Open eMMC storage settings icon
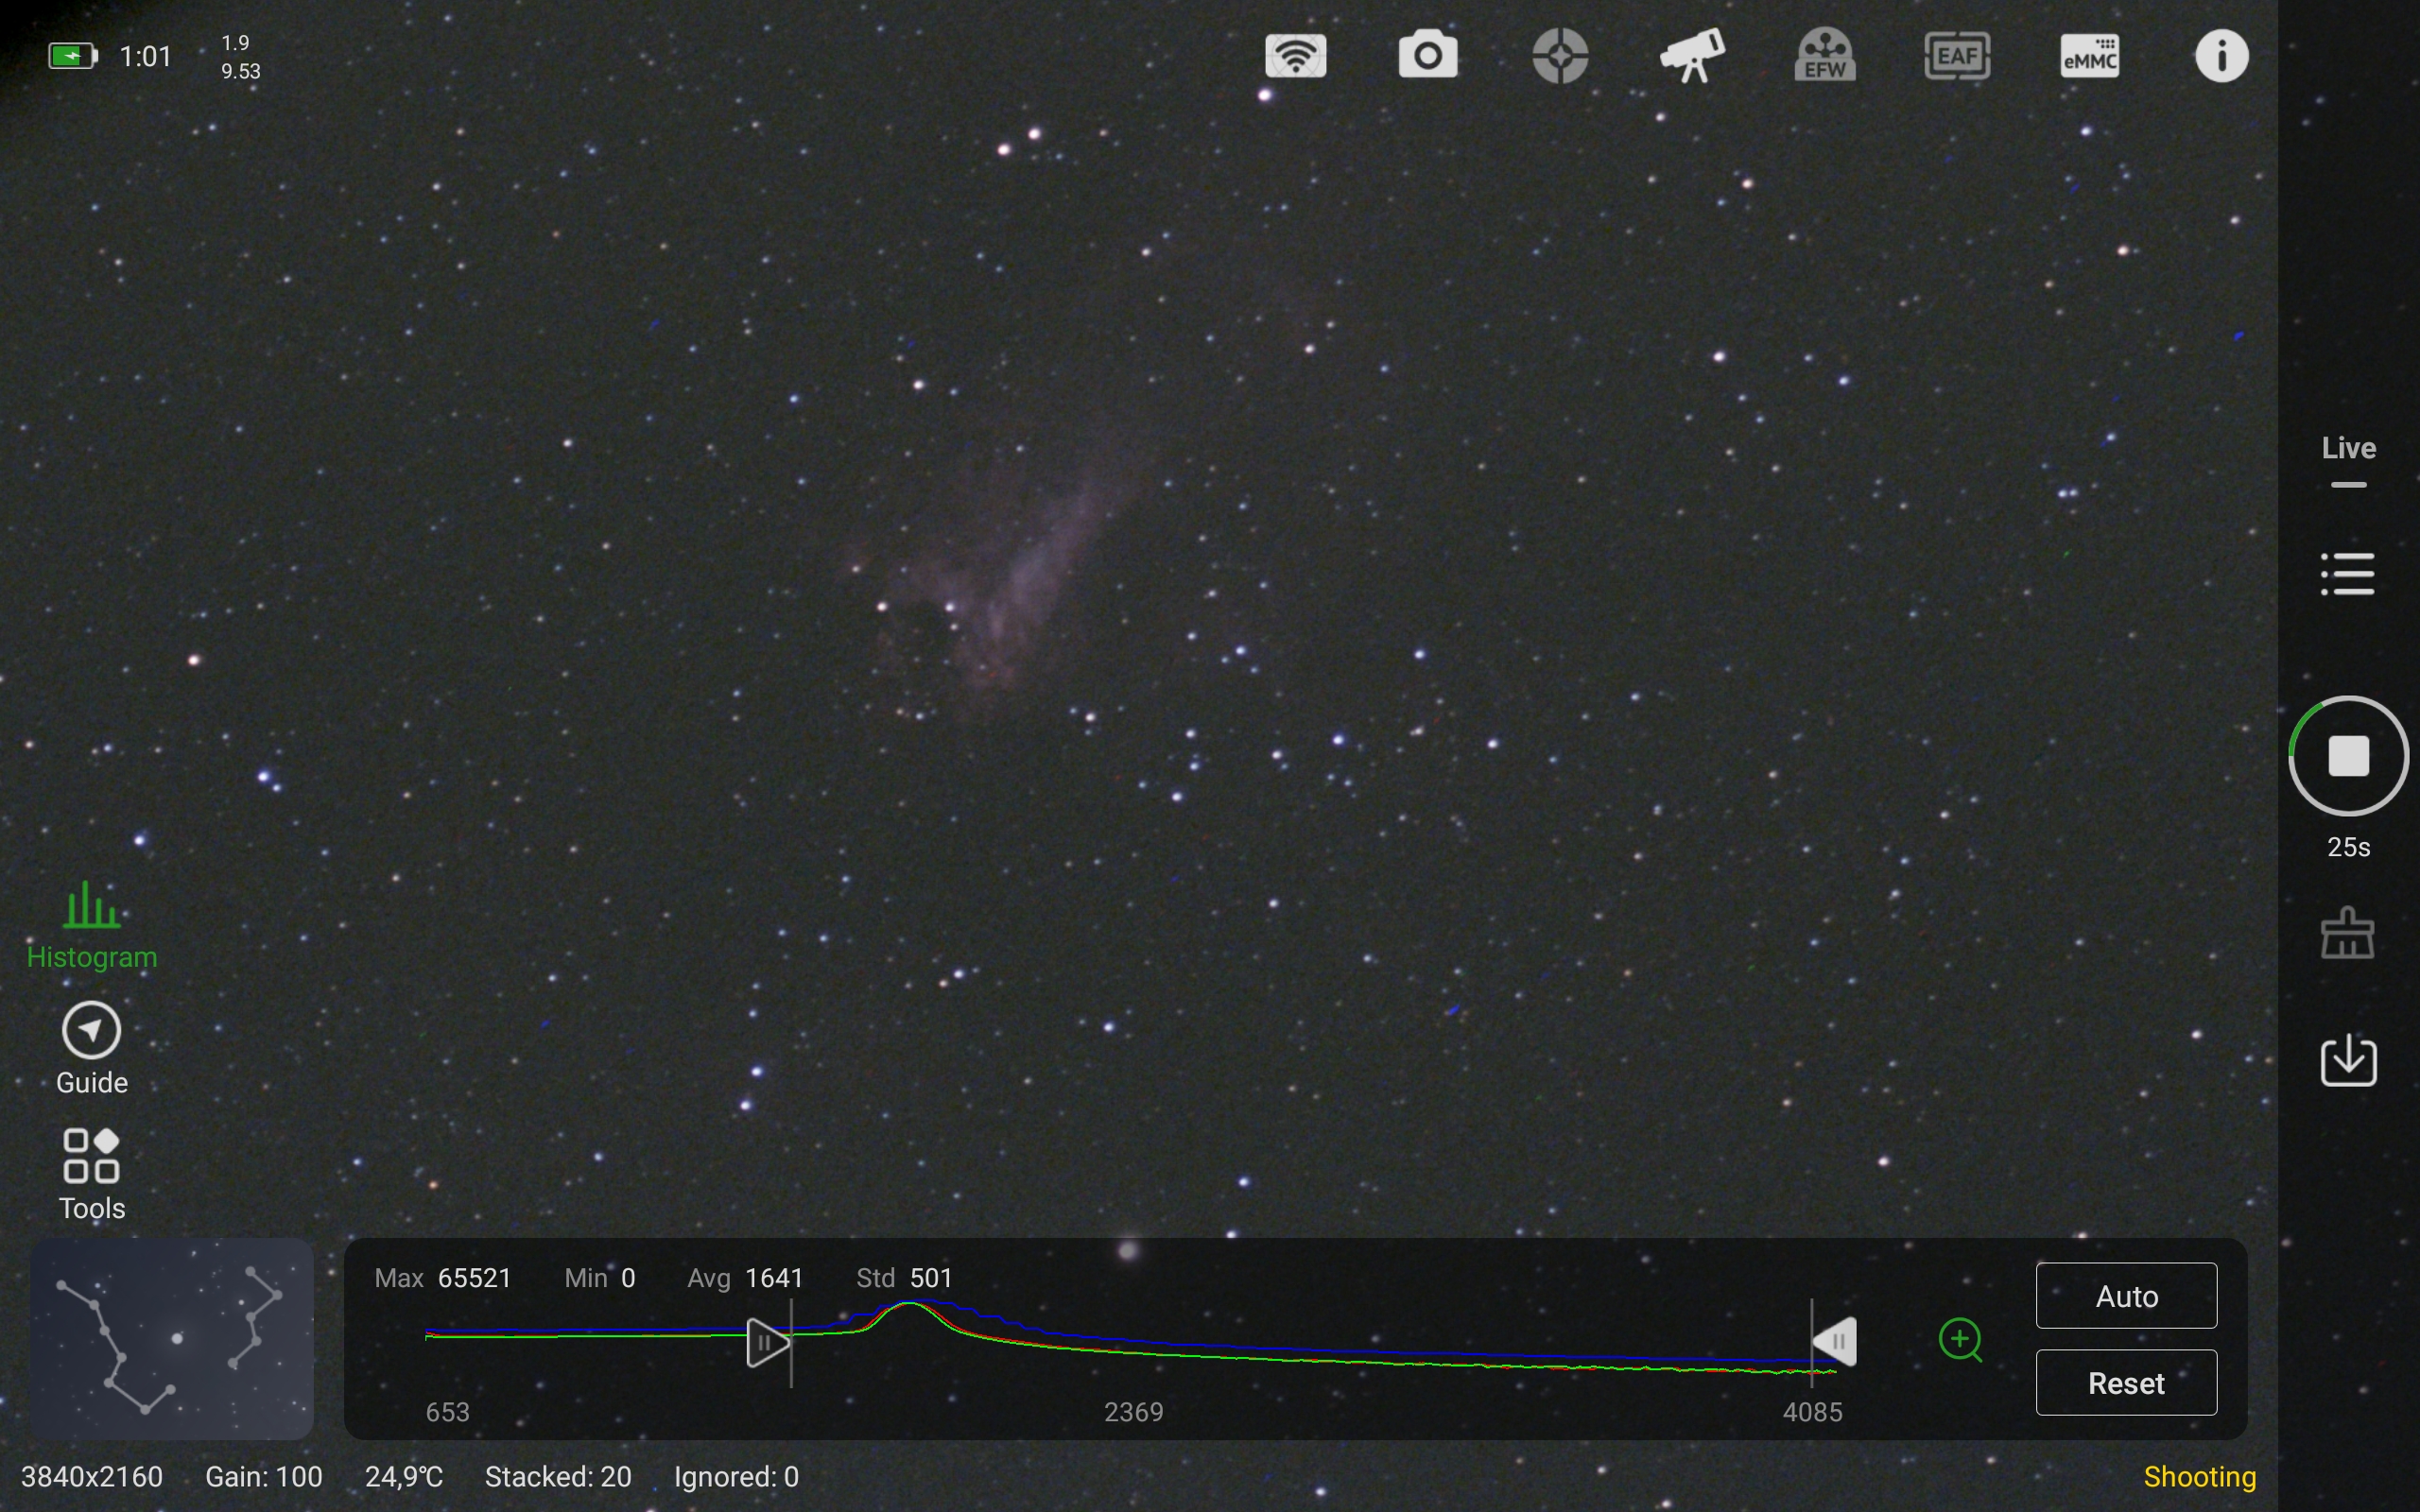Screen dimensions: 2420x1512 coord(2090,56)
